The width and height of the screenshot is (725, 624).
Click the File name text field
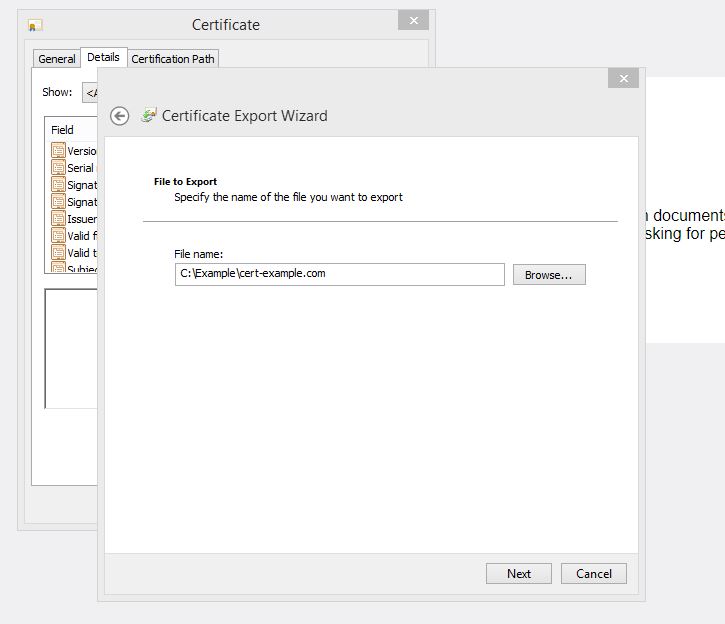339,274
